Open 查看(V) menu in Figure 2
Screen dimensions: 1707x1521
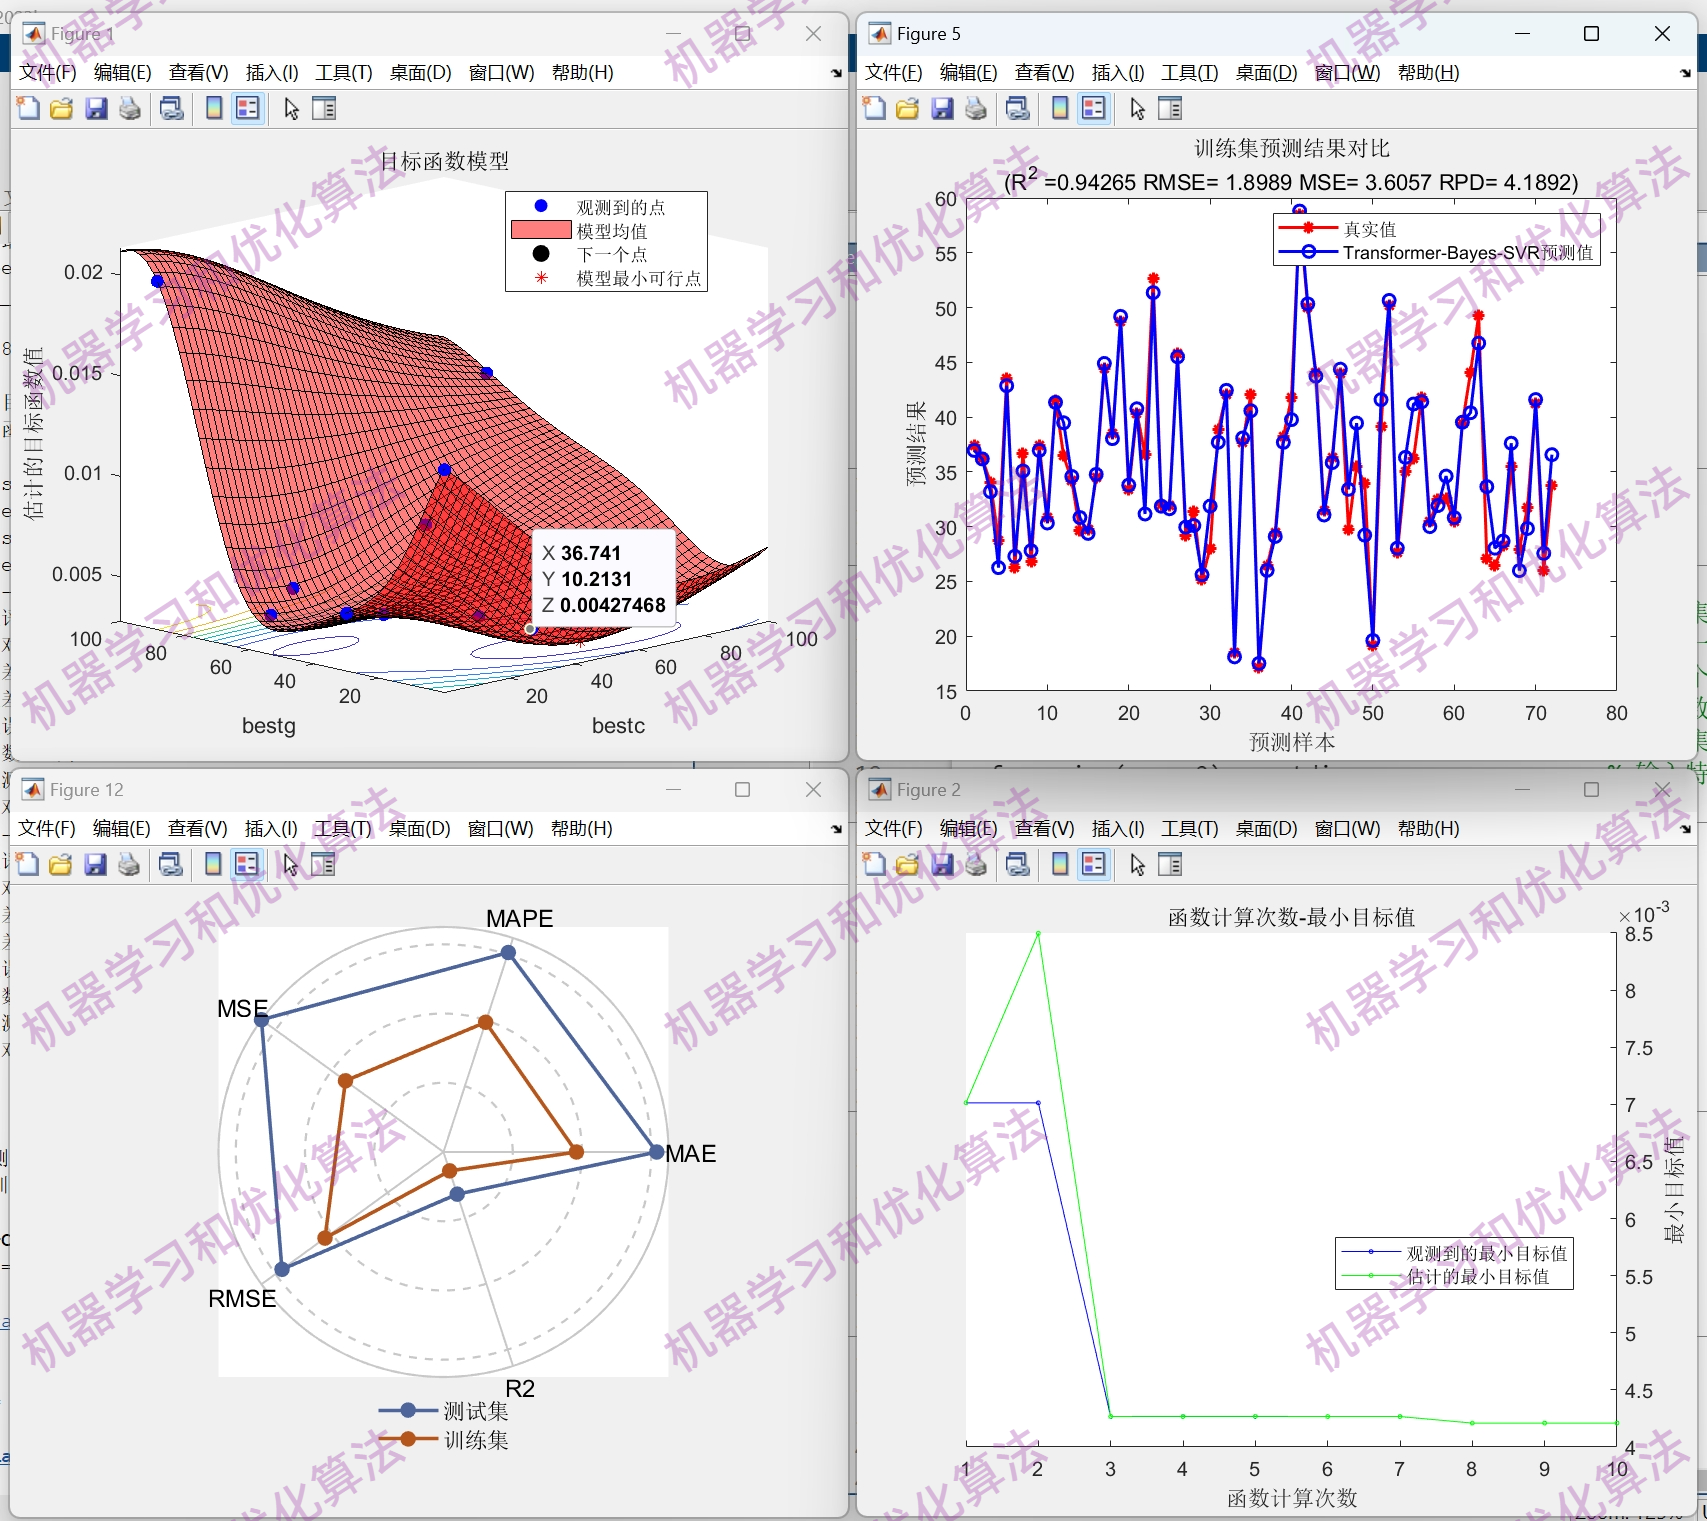[1044, 829]
